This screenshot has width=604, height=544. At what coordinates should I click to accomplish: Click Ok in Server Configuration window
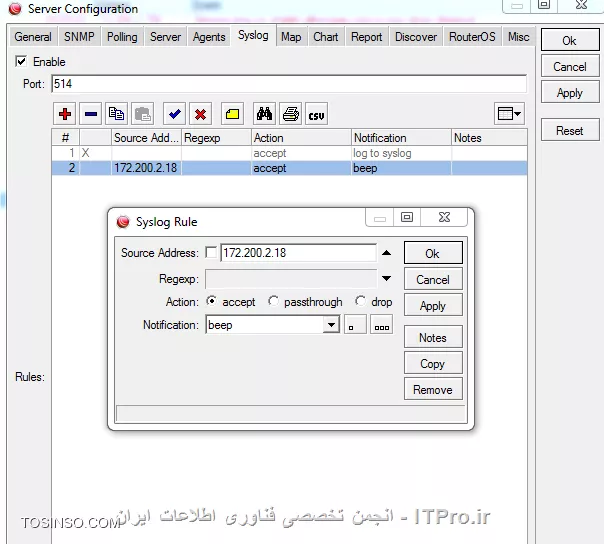570,40
